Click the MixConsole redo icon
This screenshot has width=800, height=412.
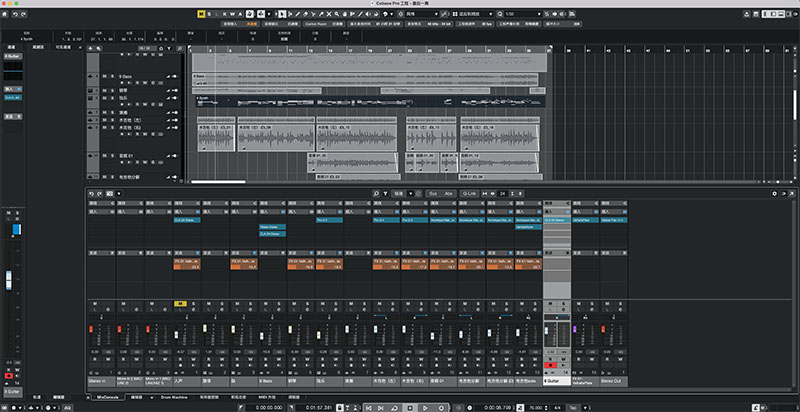coord(99,194)
